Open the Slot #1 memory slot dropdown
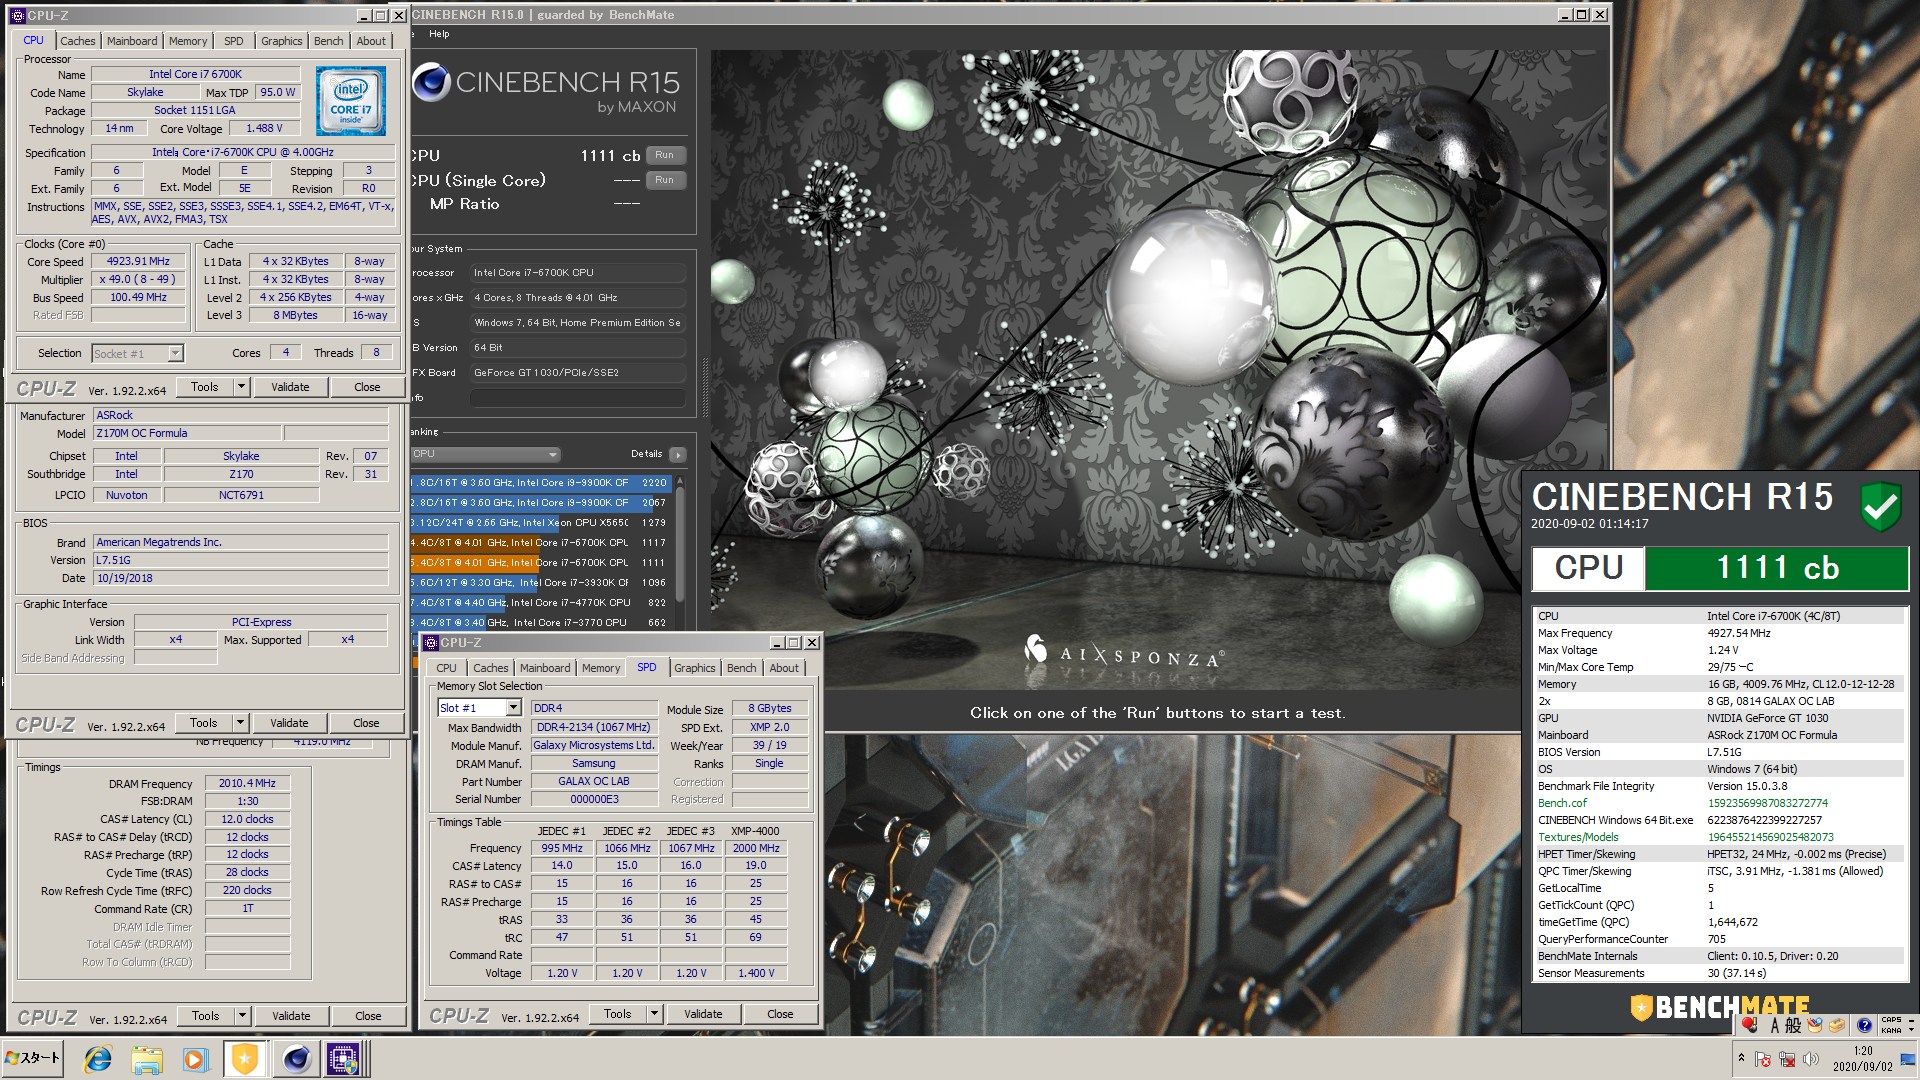 pos(513,708)
